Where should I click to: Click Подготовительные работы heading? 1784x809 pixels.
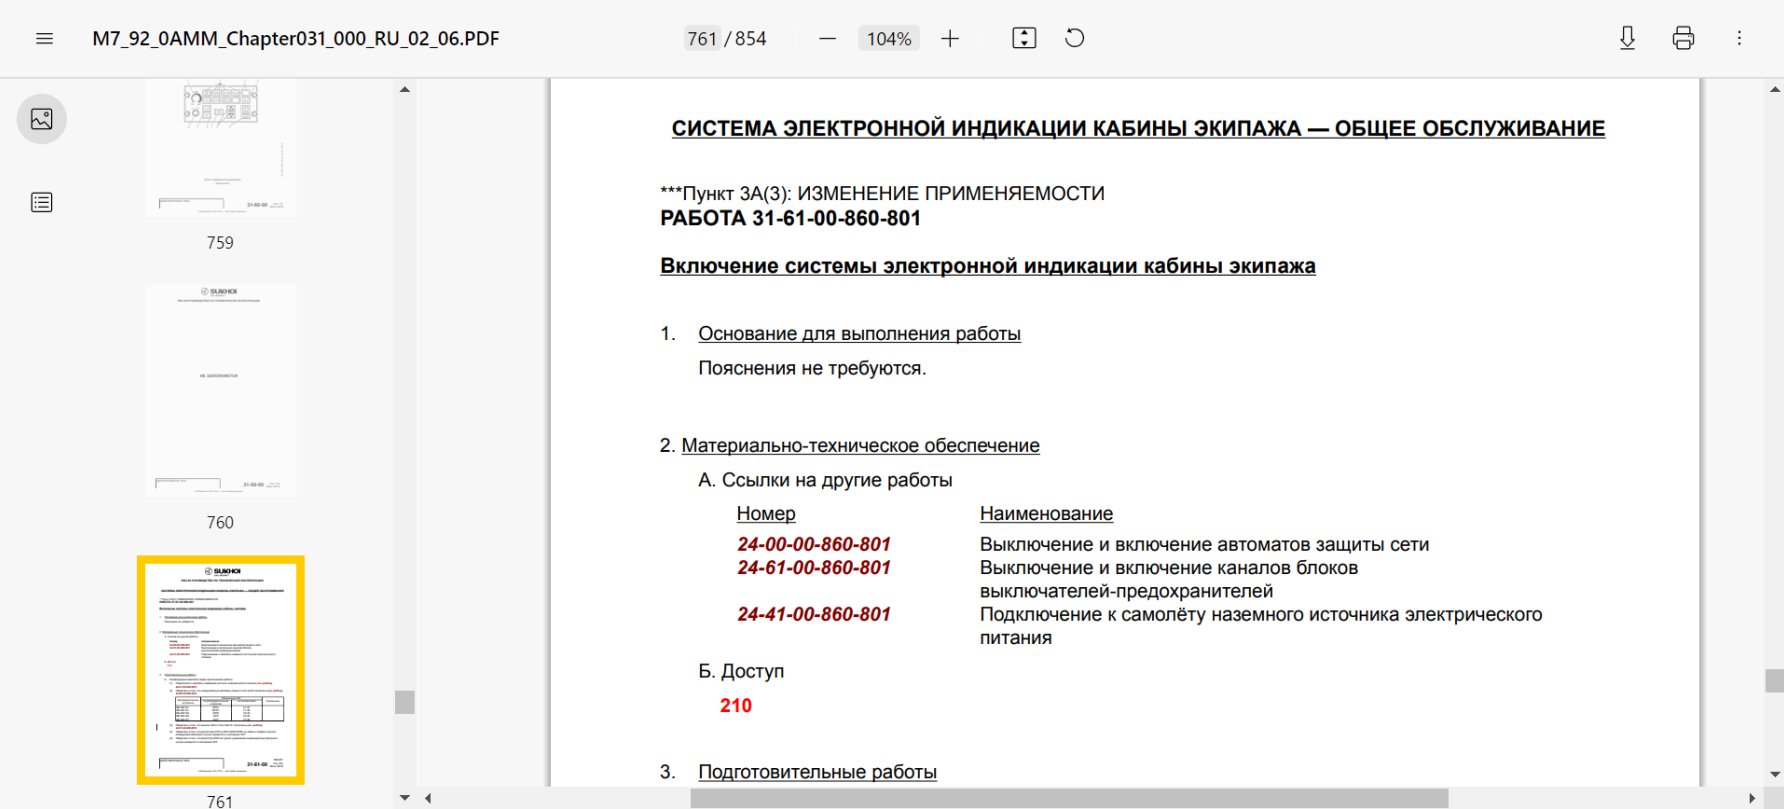(x=817, y=771)
